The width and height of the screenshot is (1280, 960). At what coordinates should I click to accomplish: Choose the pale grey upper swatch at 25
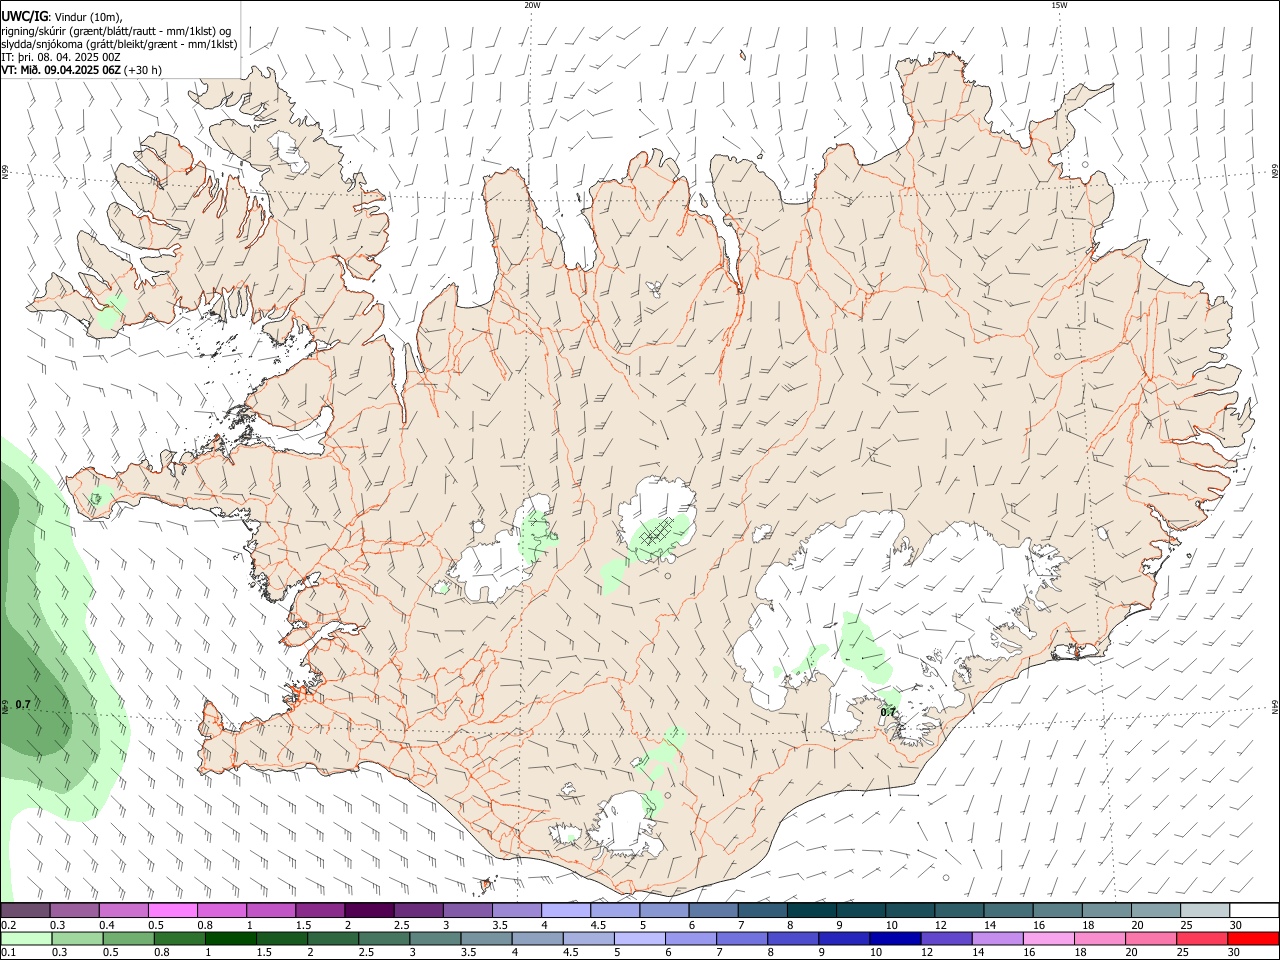(x=1205, y=911)
